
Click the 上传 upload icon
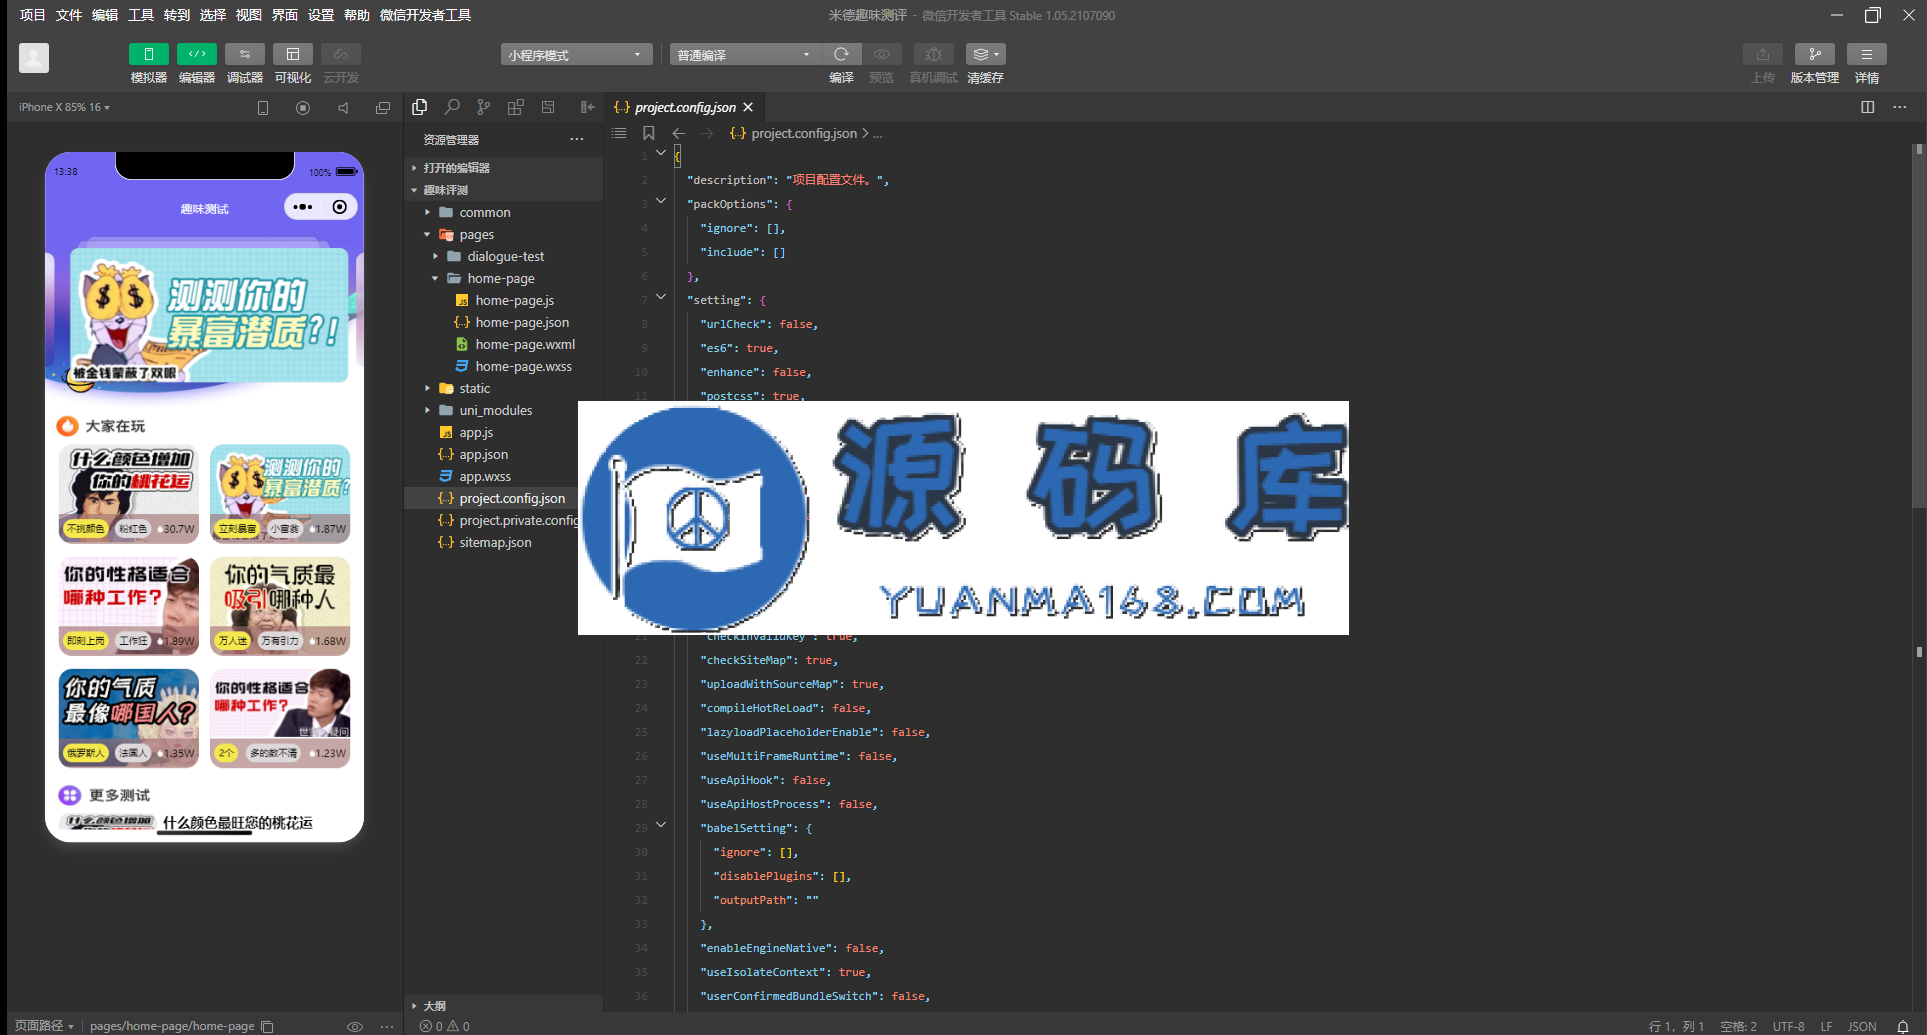(1763, 54)
